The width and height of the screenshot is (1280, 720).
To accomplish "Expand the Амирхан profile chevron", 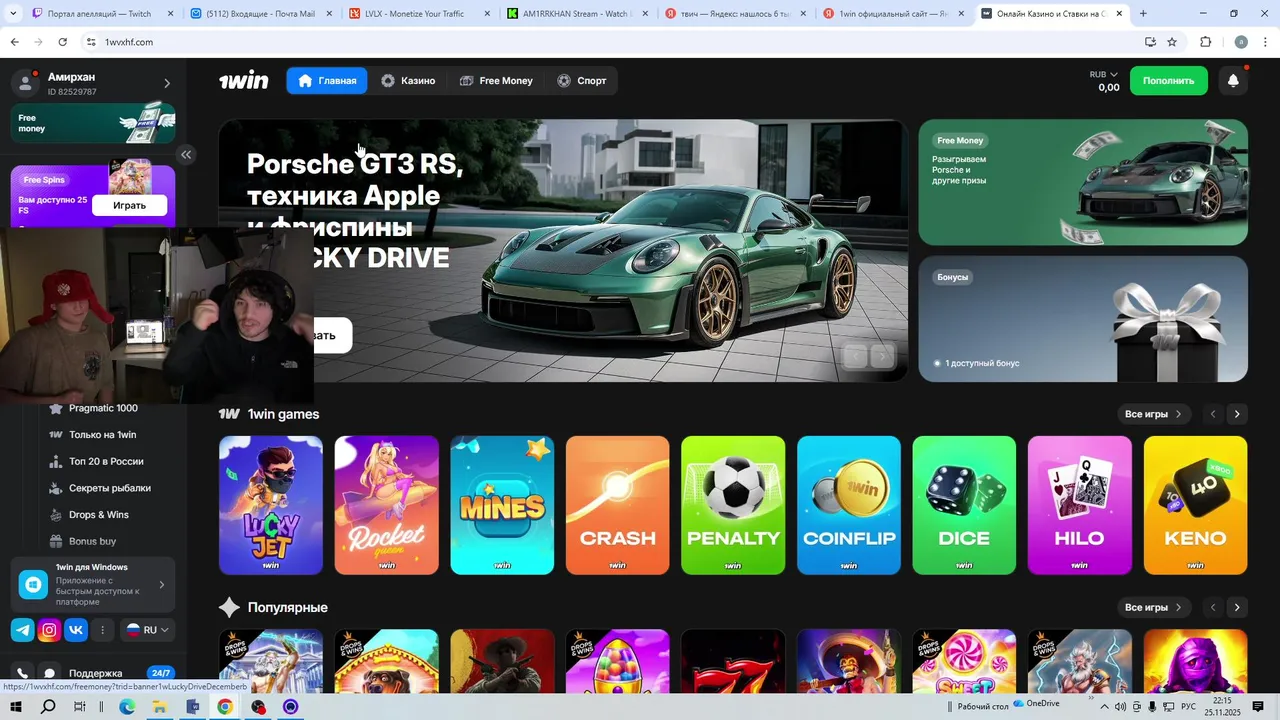I will pyautogui.click(x=167, y=84).
